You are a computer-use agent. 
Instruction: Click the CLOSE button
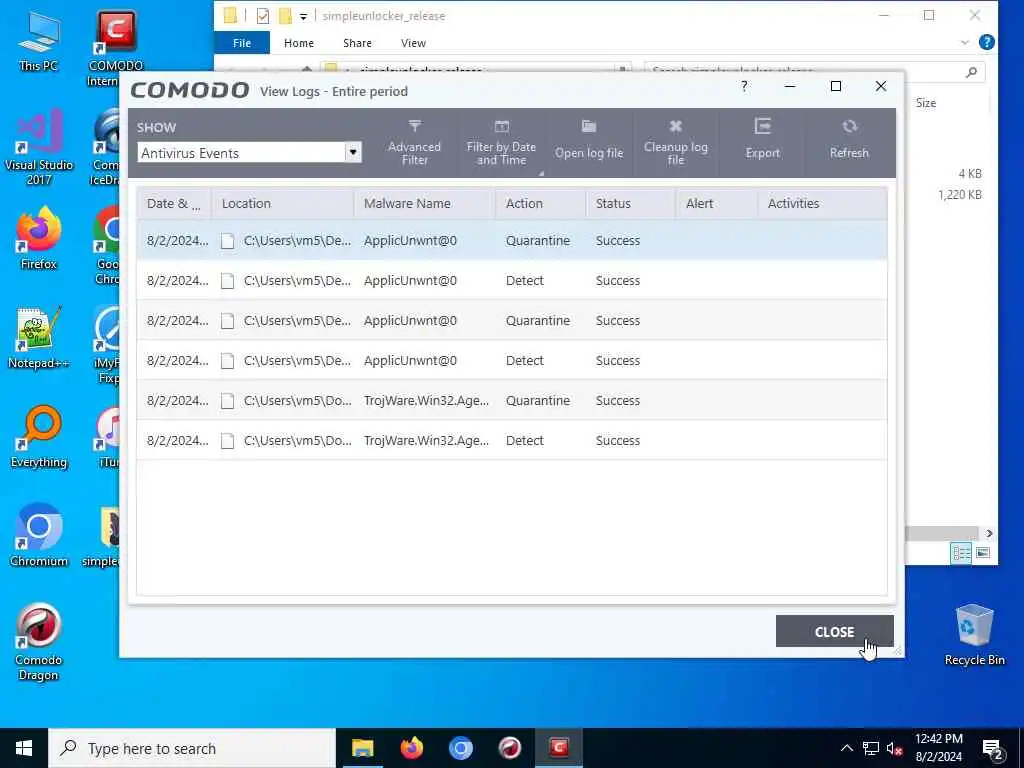point(834,632)
